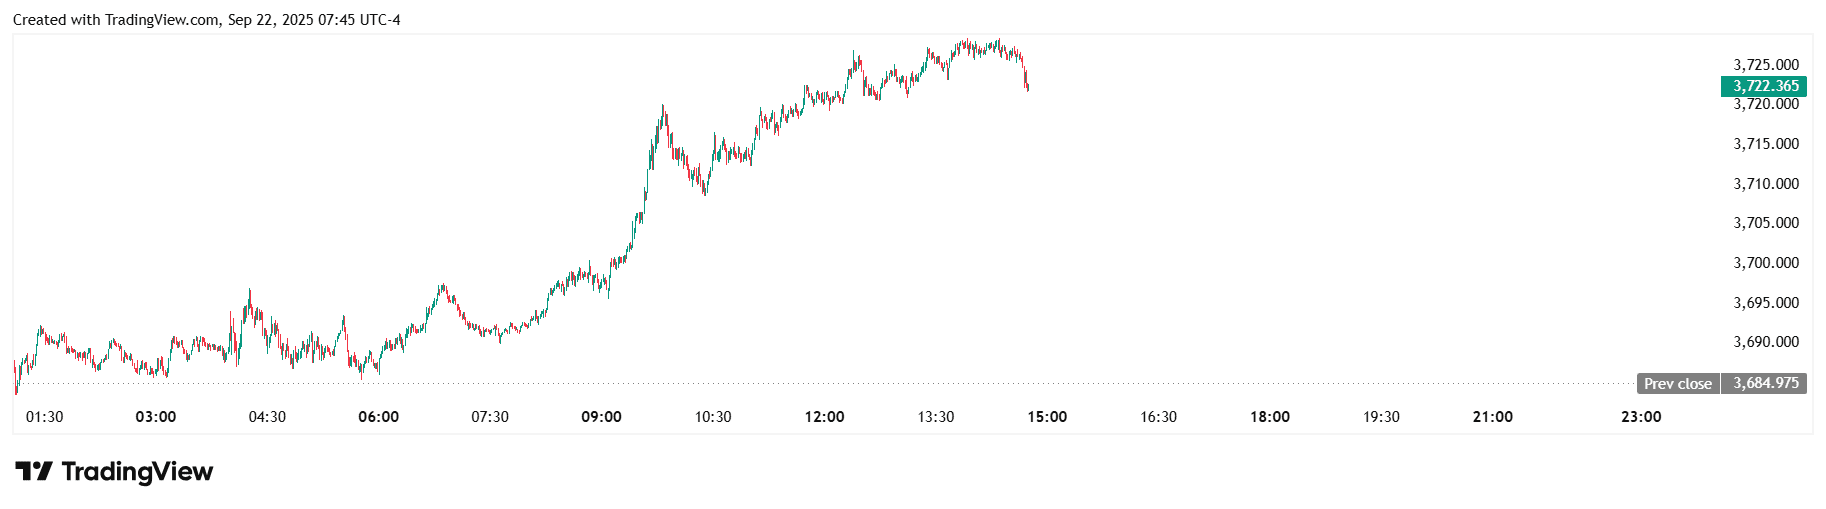The image size is (1826, 509).
Task: Click the previous close value 3,684.975
Action: (x=1765, y=383)
